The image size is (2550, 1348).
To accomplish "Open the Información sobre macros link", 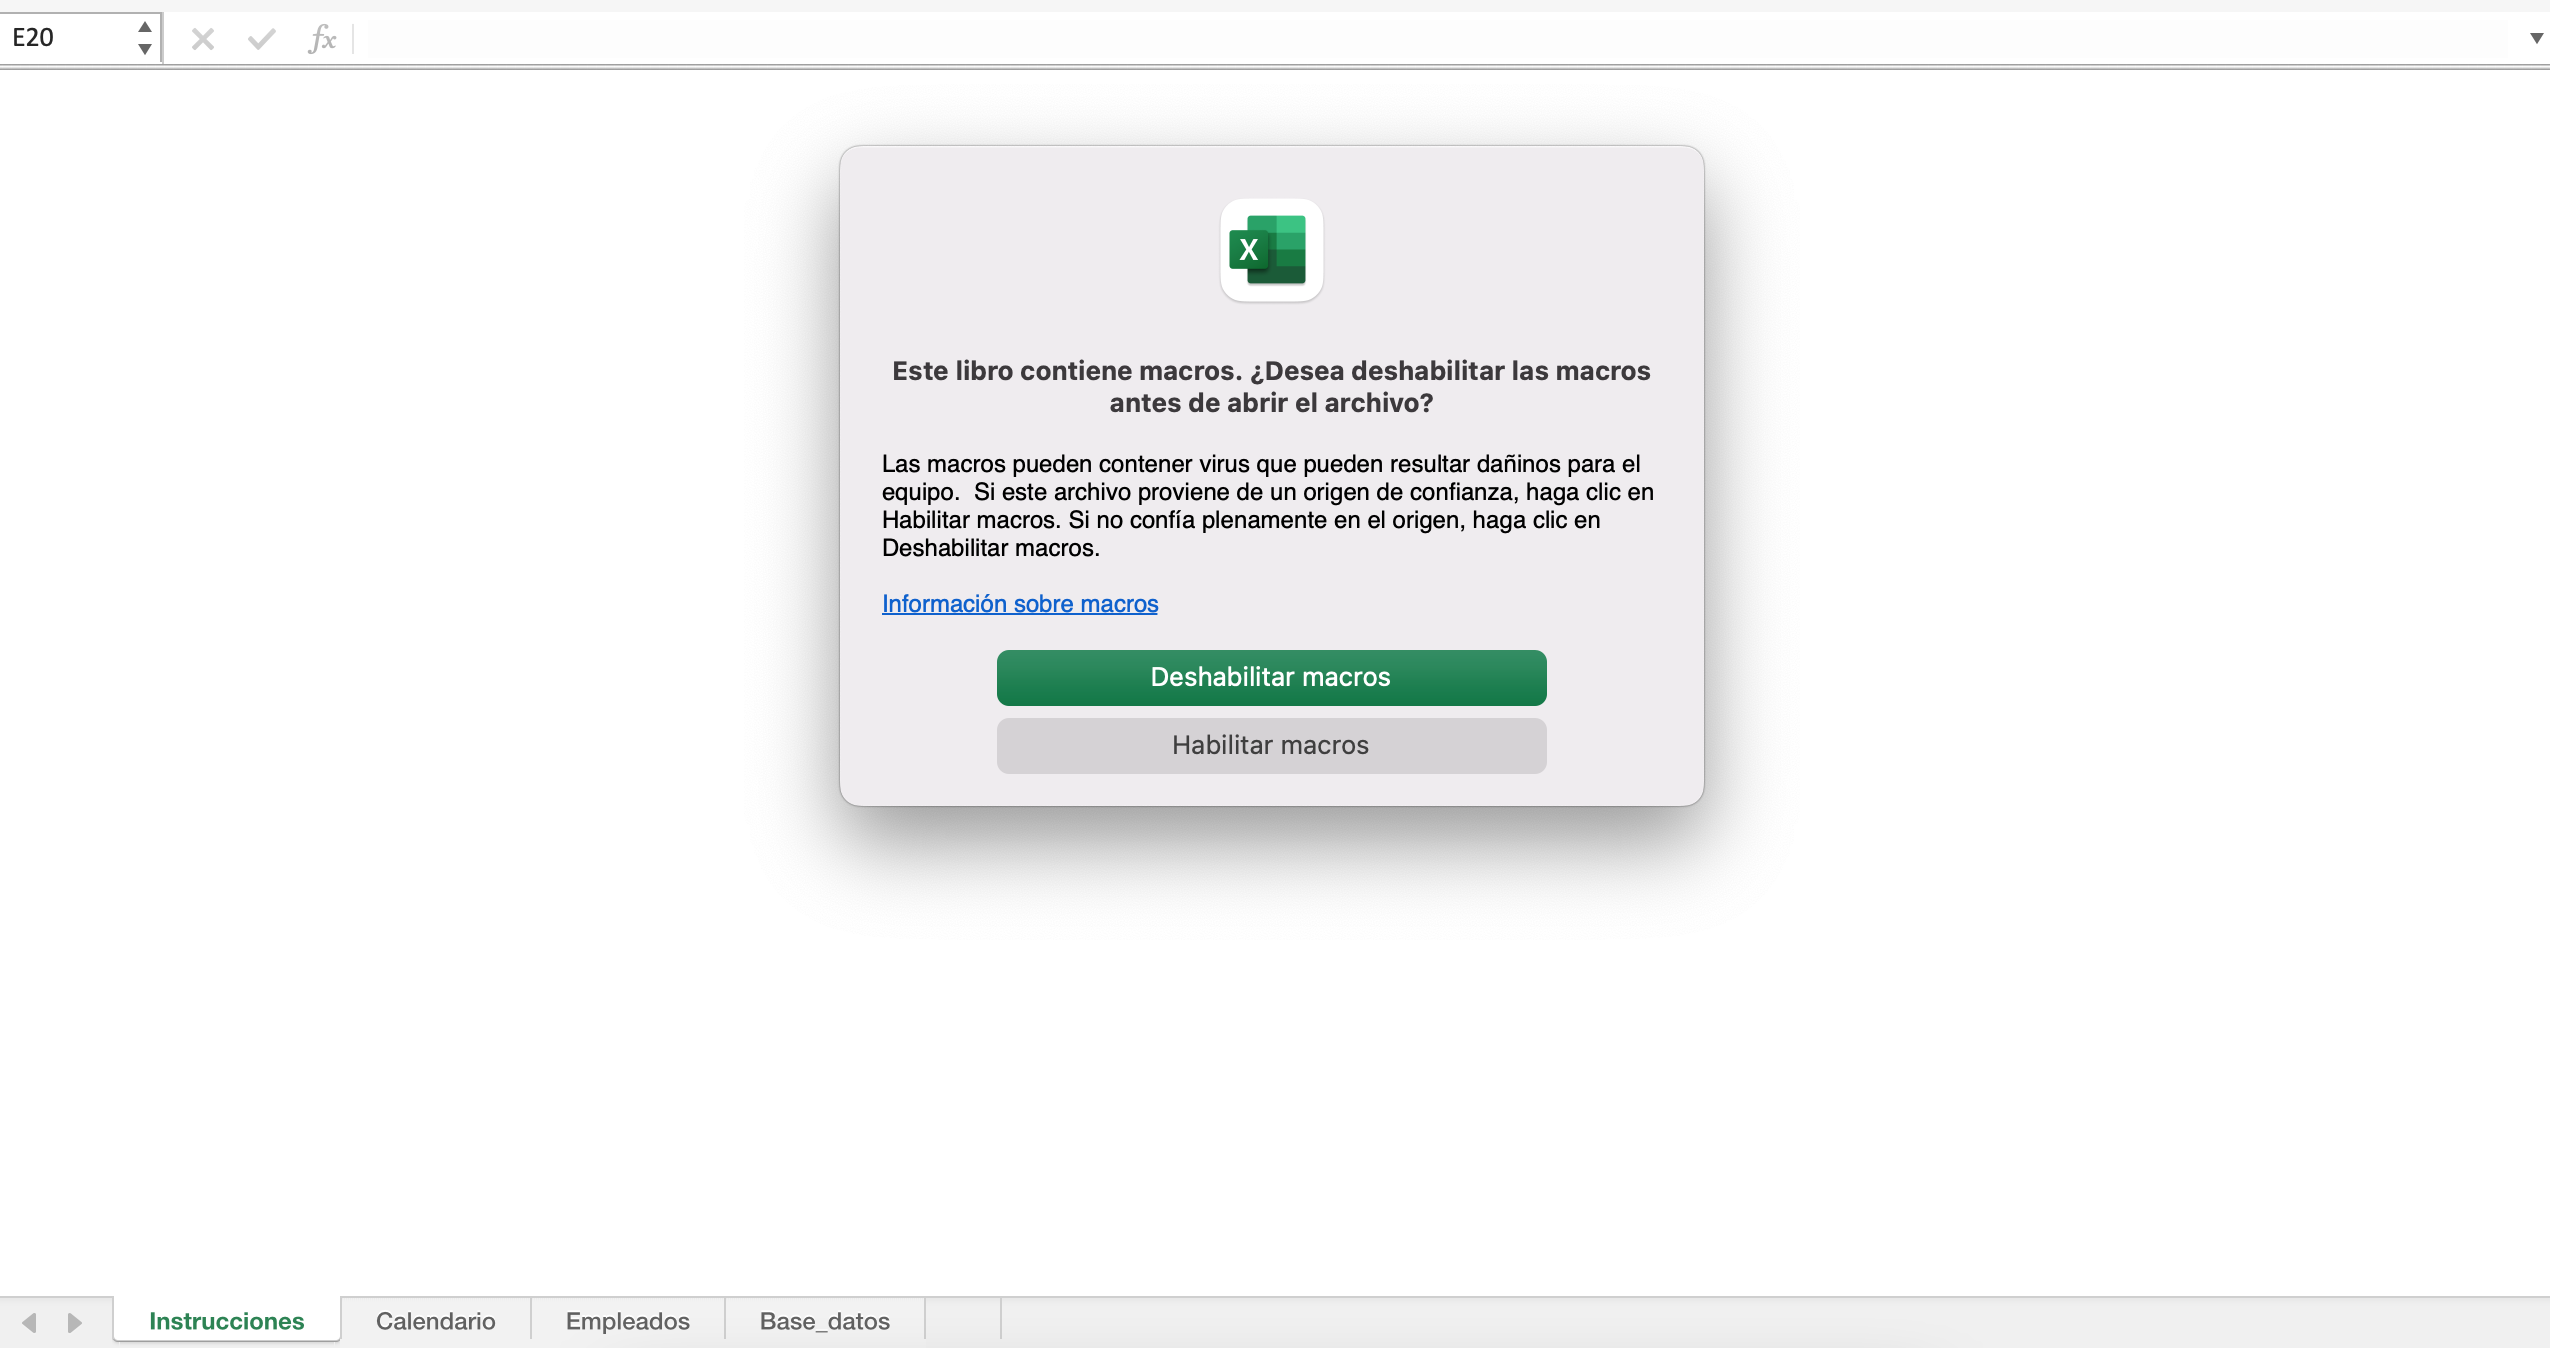I will 1020,604.
